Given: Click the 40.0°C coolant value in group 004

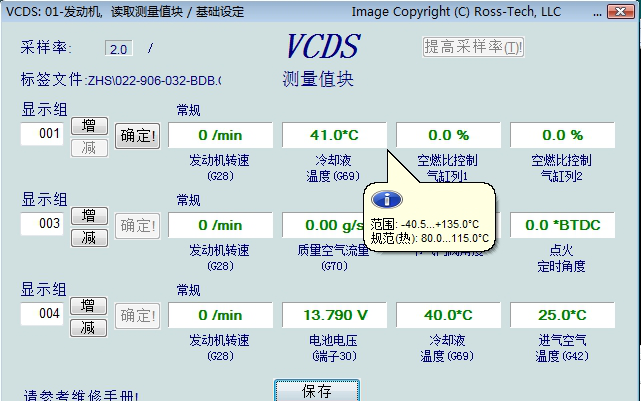Looking at the screenshot, I should click(448, 315).
